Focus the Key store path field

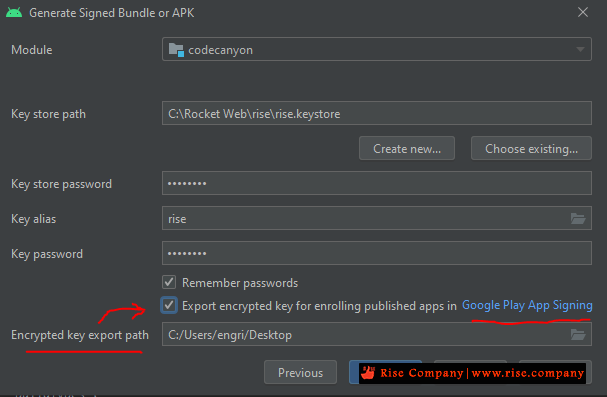377,113
